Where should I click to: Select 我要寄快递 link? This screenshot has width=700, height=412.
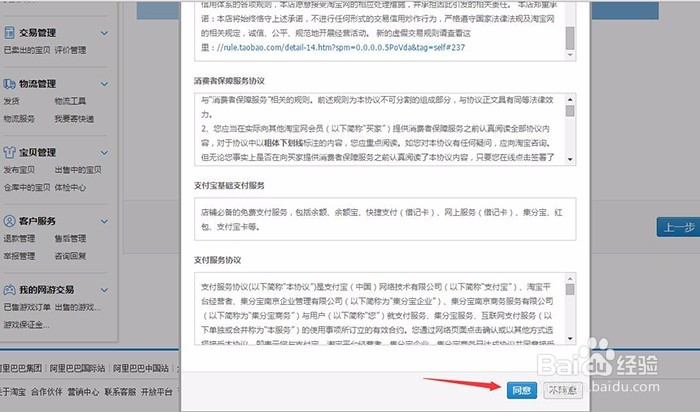pyautogui.click(x=74, y=119)
